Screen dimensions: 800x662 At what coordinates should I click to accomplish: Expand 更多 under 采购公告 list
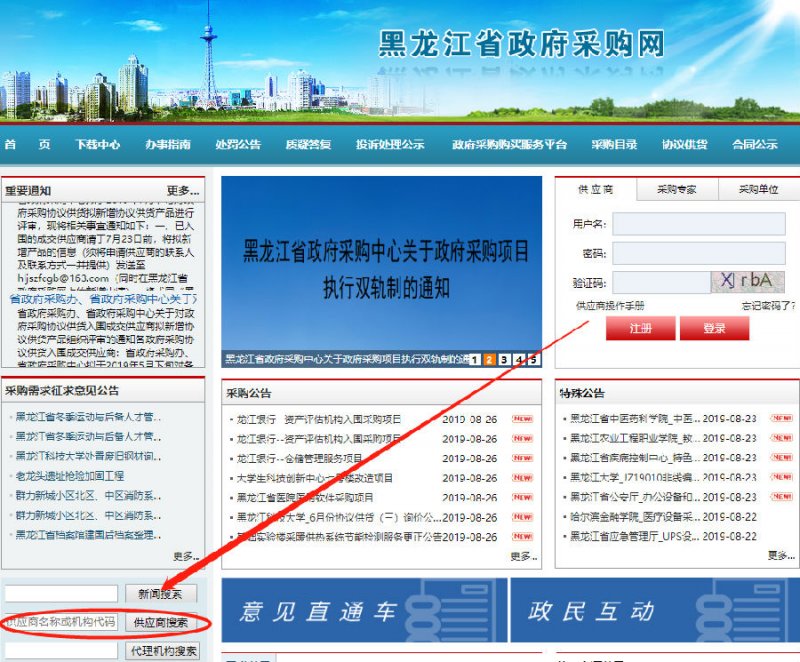[522, 556]
